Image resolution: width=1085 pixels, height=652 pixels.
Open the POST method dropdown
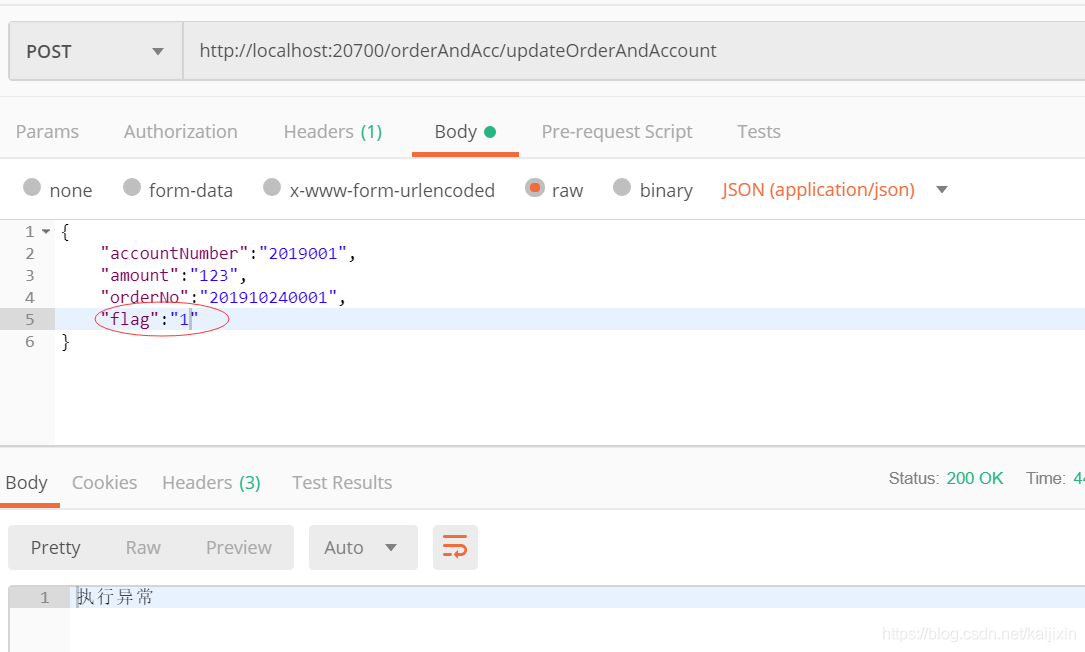pyautogui.click(x=95, y=51)
